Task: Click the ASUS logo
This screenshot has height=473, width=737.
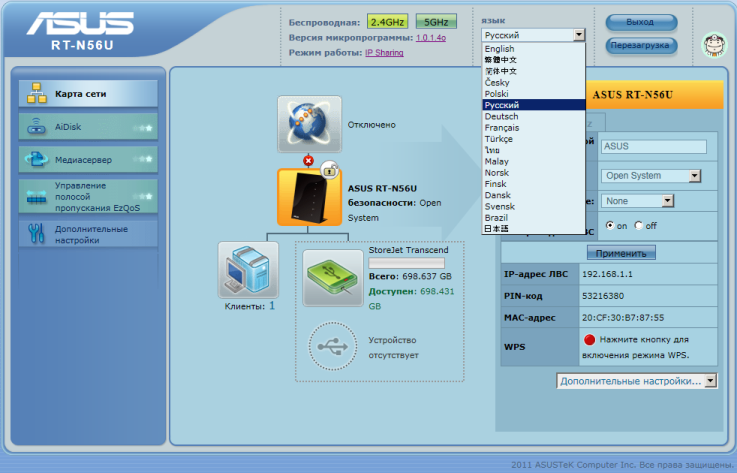Action: (x=80, y=24)
